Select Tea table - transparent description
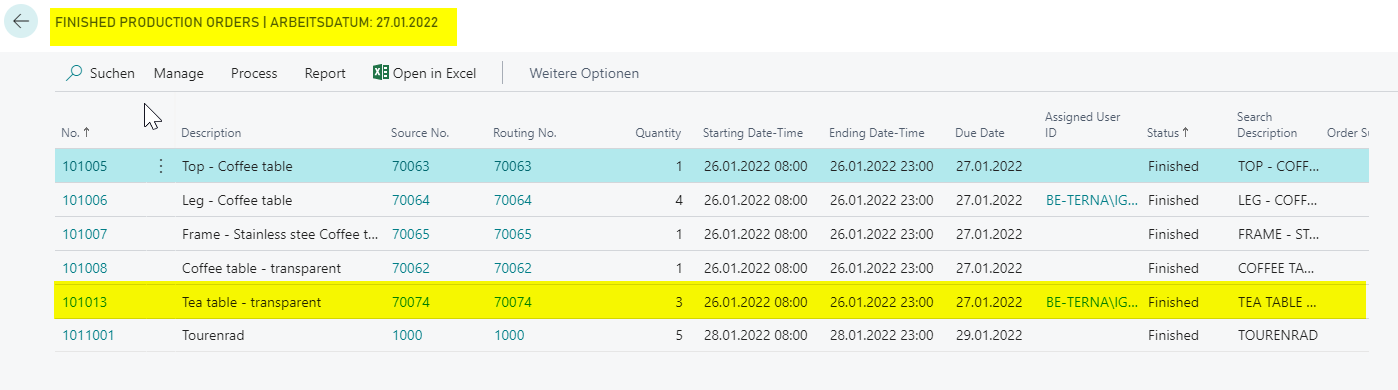Viewport: 1398px width, 390px height. [251, 302]
